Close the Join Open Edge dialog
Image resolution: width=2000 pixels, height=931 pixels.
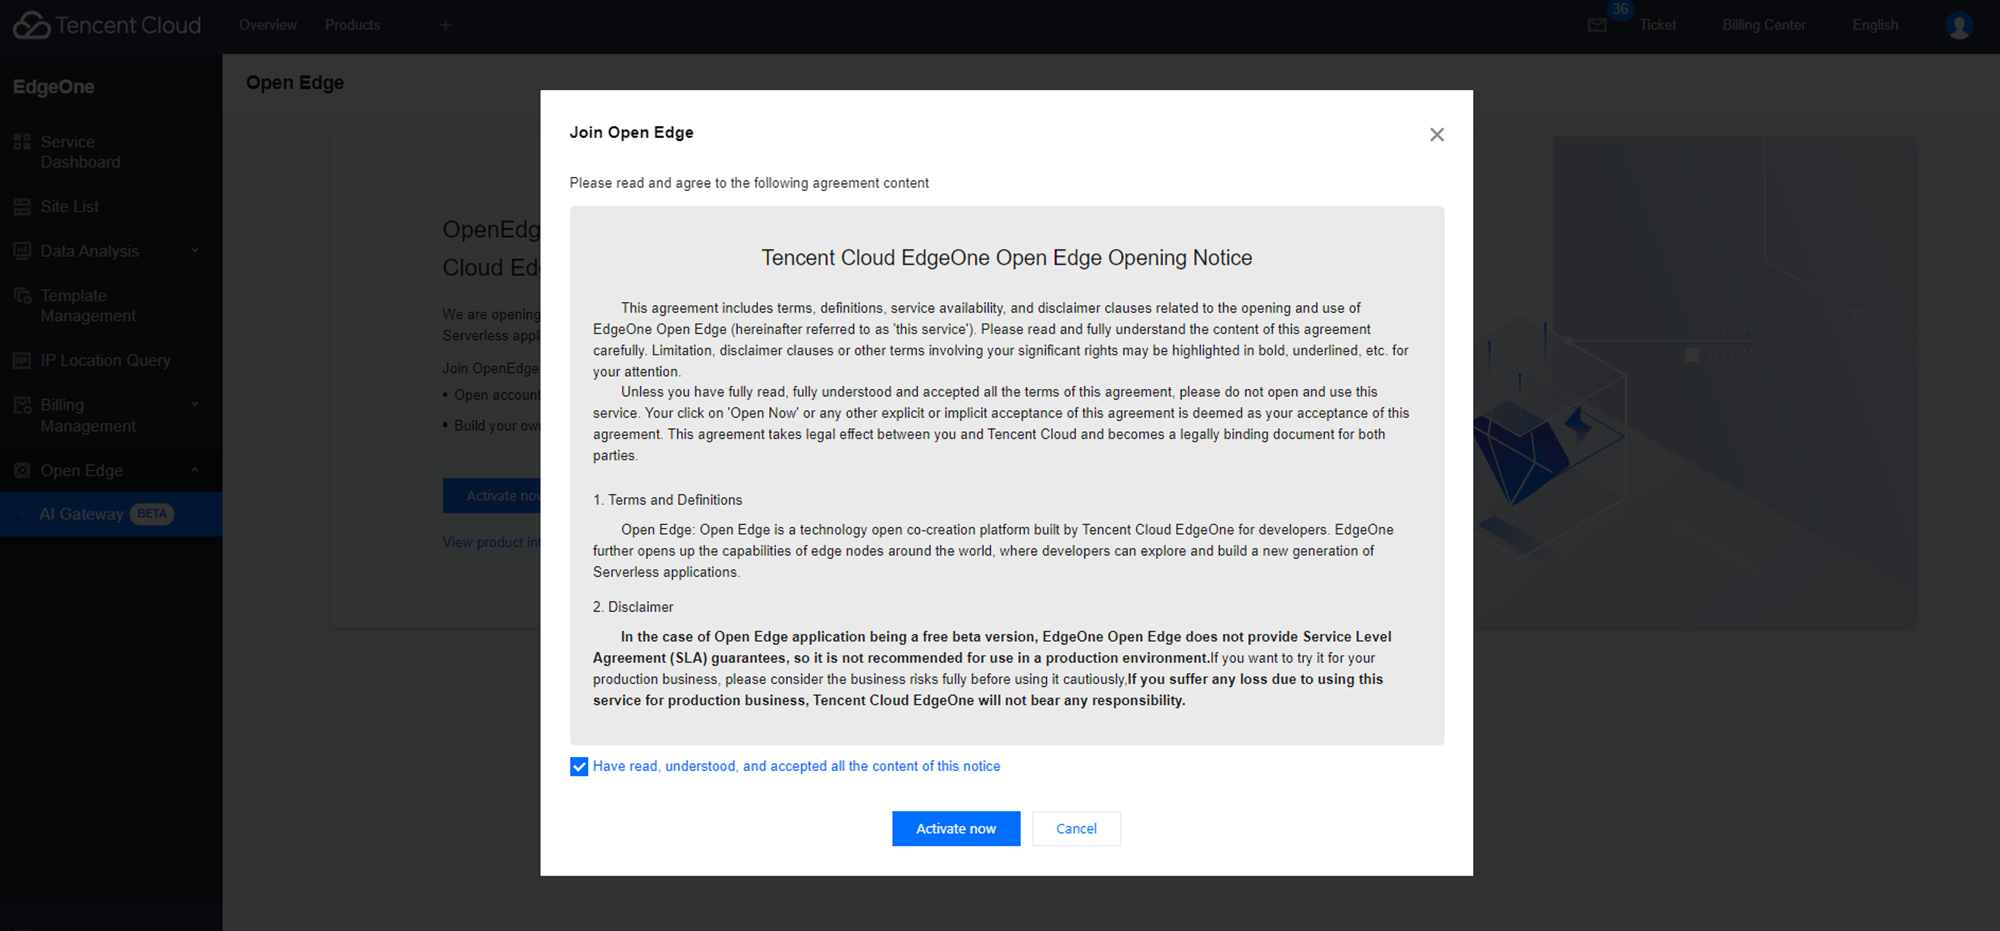click(1437, 134)
